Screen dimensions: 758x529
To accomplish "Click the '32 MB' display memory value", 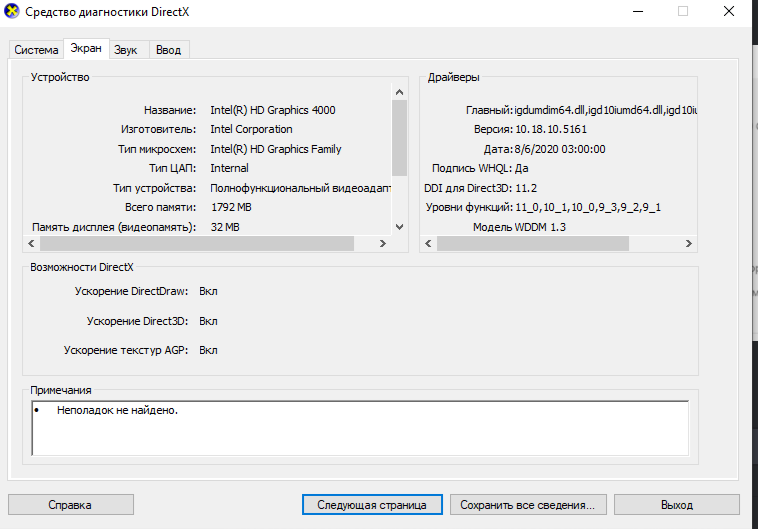I will (x=225, y=227).
